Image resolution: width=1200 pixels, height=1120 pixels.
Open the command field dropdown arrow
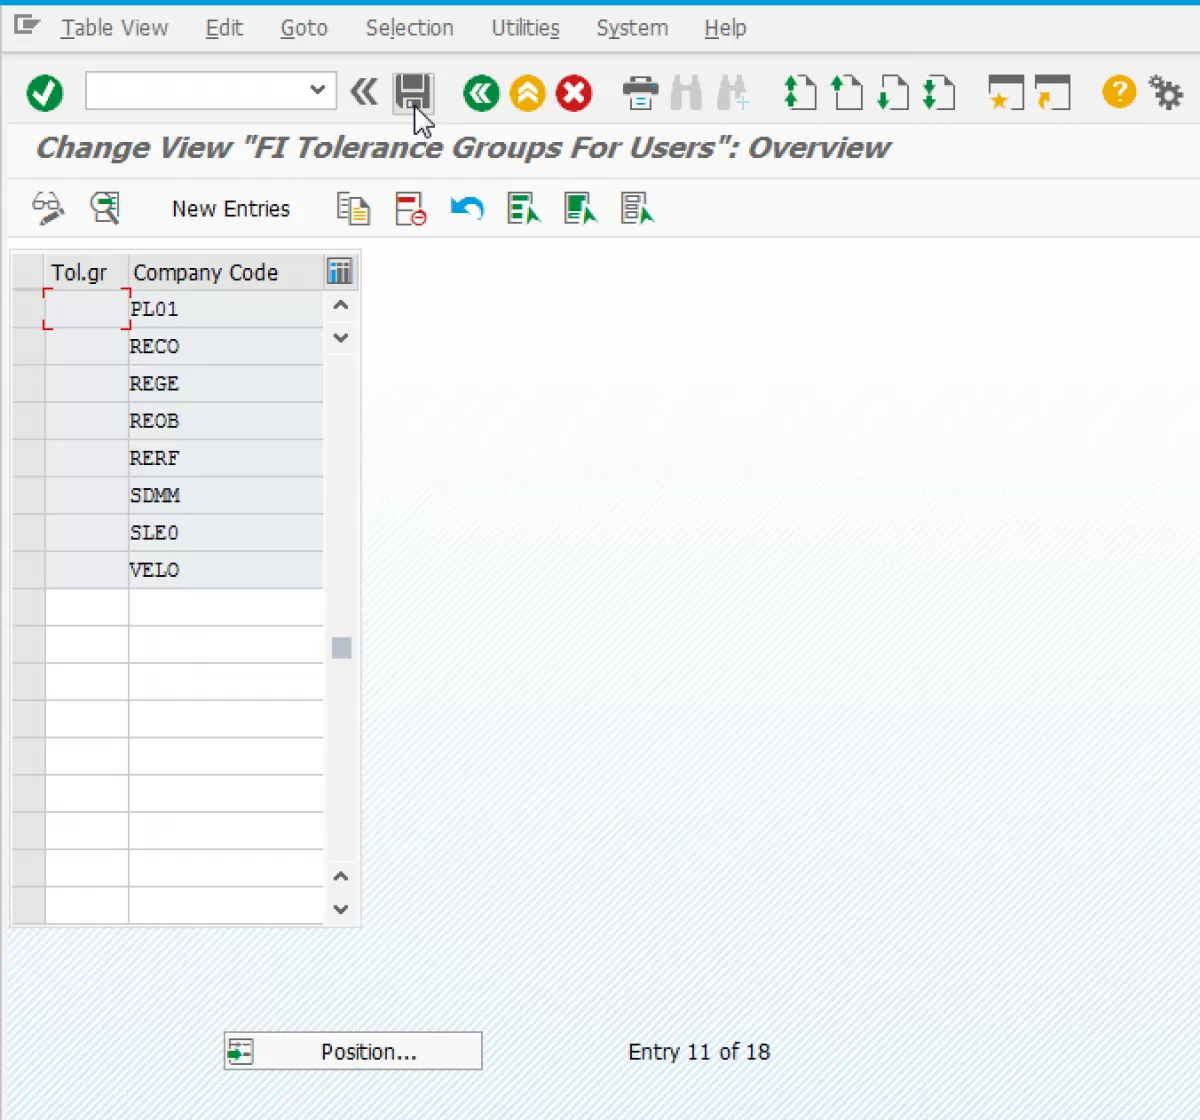pyautogui.click(x=318, y=90)
